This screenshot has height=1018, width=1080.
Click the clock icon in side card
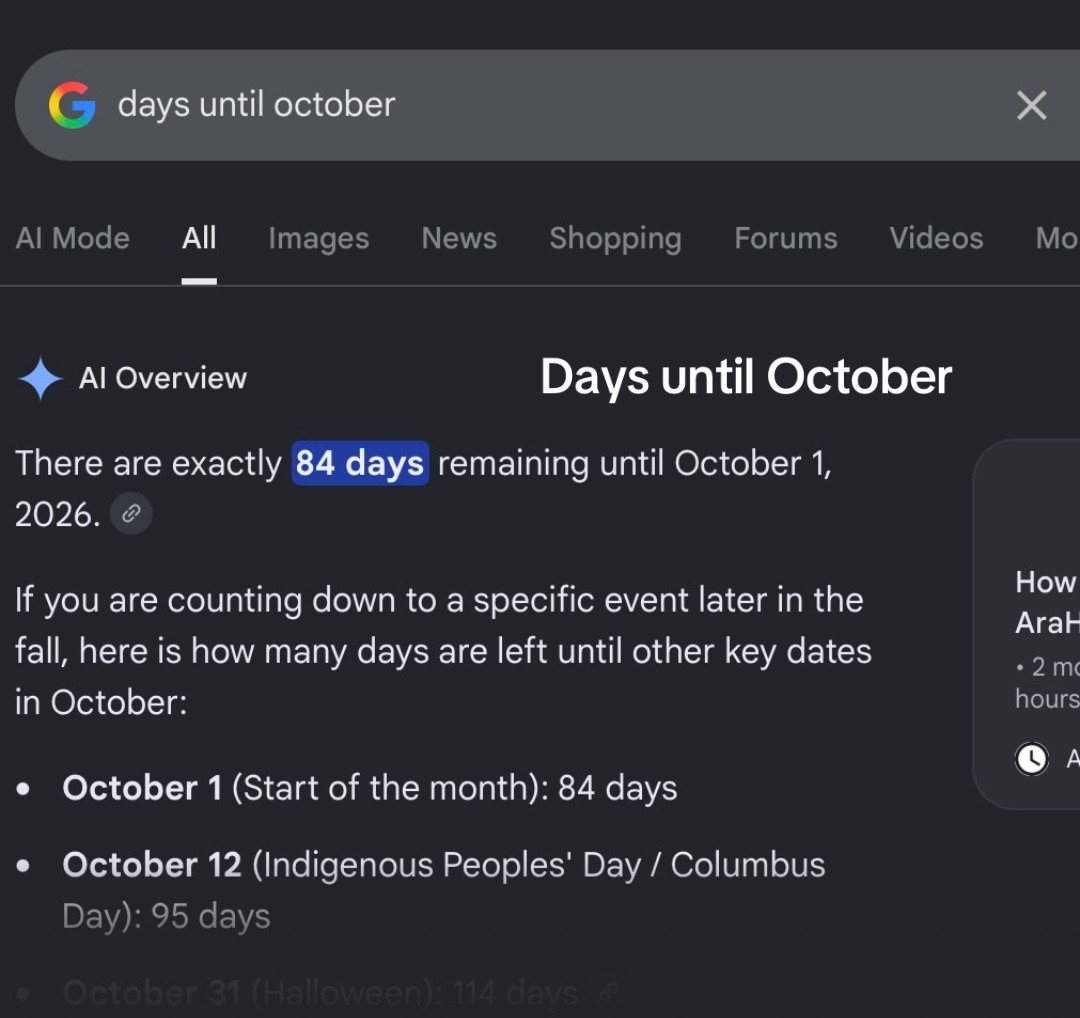pyautogui.click(x=1031, y=759)
